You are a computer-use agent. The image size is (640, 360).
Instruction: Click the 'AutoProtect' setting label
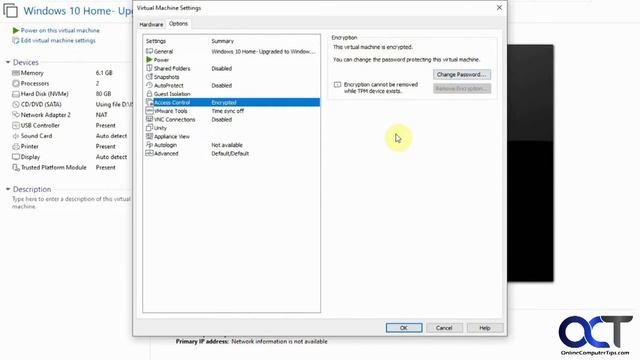169,85
